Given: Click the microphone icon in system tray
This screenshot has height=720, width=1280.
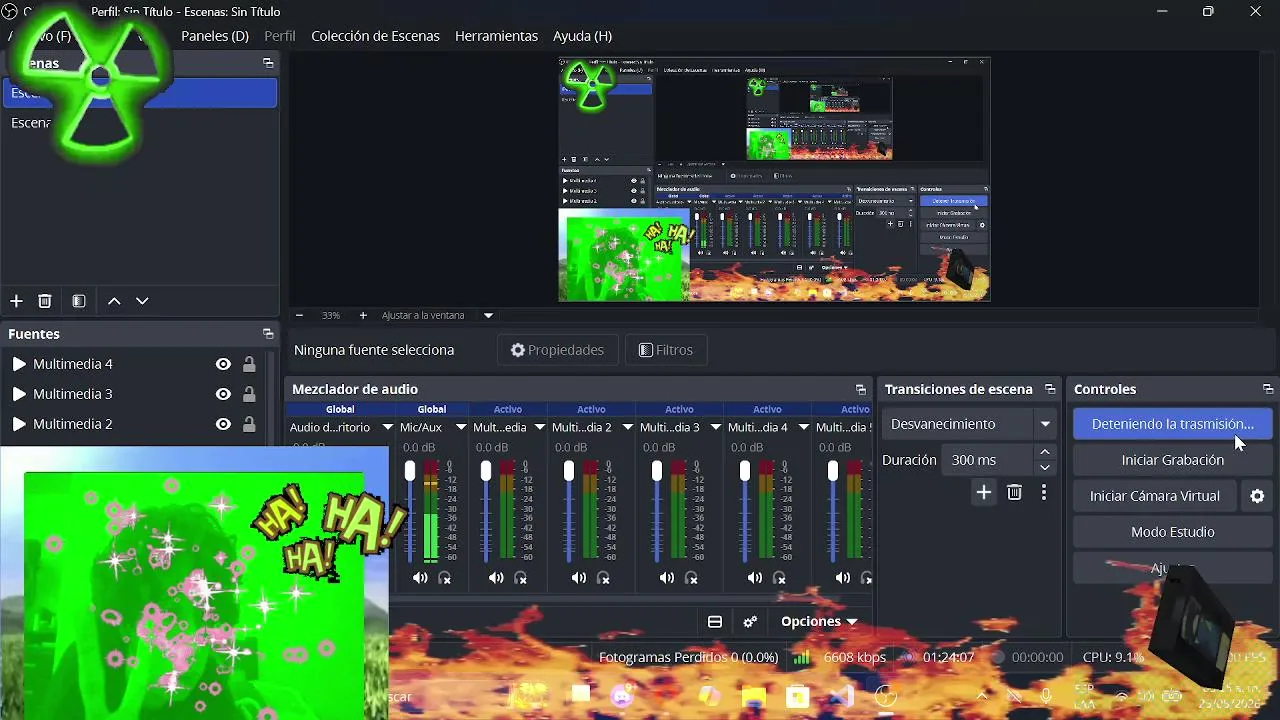Looking at the screenshot, I should pyautogui.click(x=1046, y=696).
